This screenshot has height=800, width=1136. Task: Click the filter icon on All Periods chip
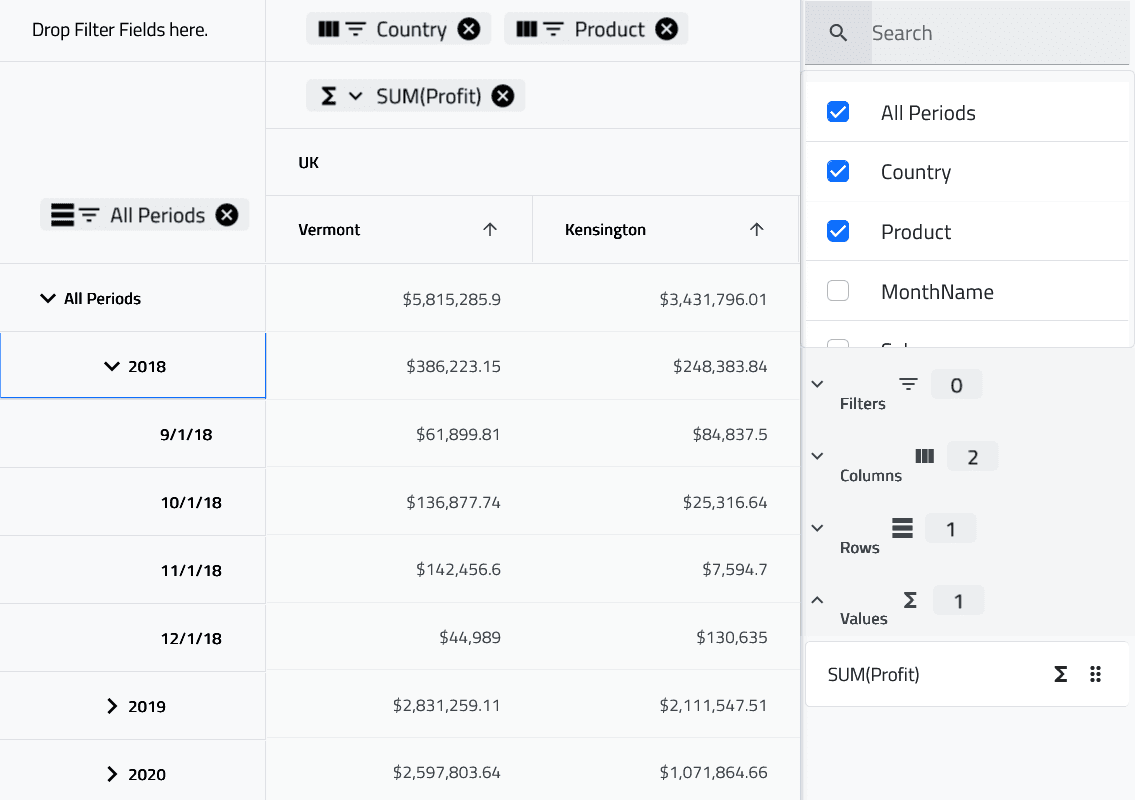[89, 215]
